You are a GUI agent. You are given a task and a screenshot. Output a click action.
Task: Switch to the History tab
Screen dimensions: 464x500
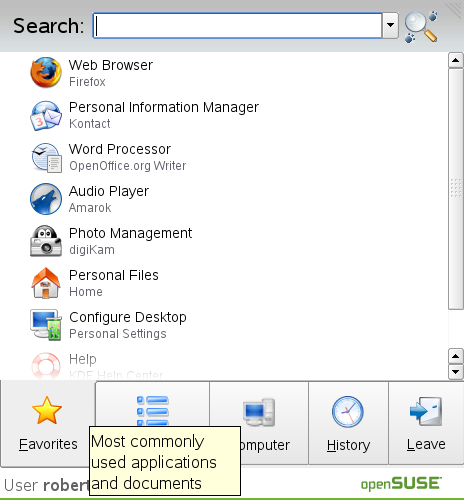coord(348,423)
